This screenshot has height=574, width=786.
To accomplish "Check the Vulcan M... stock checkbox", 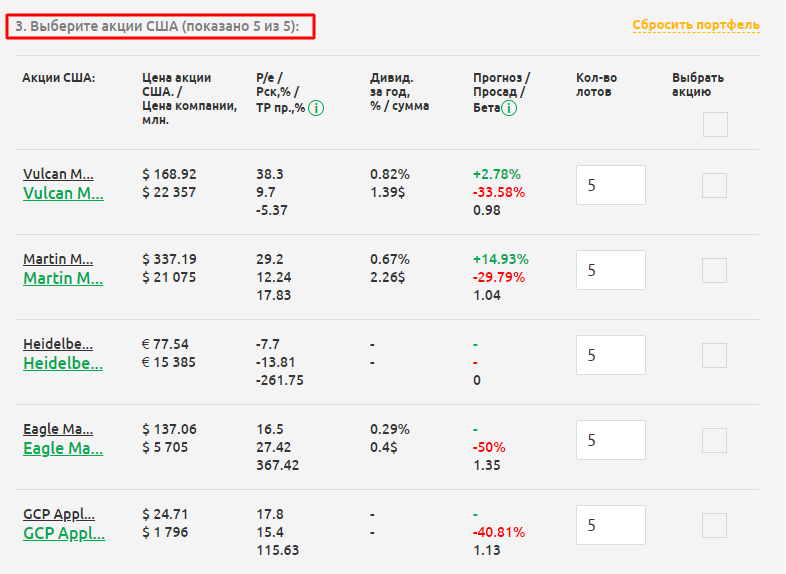I will point(715,185).
